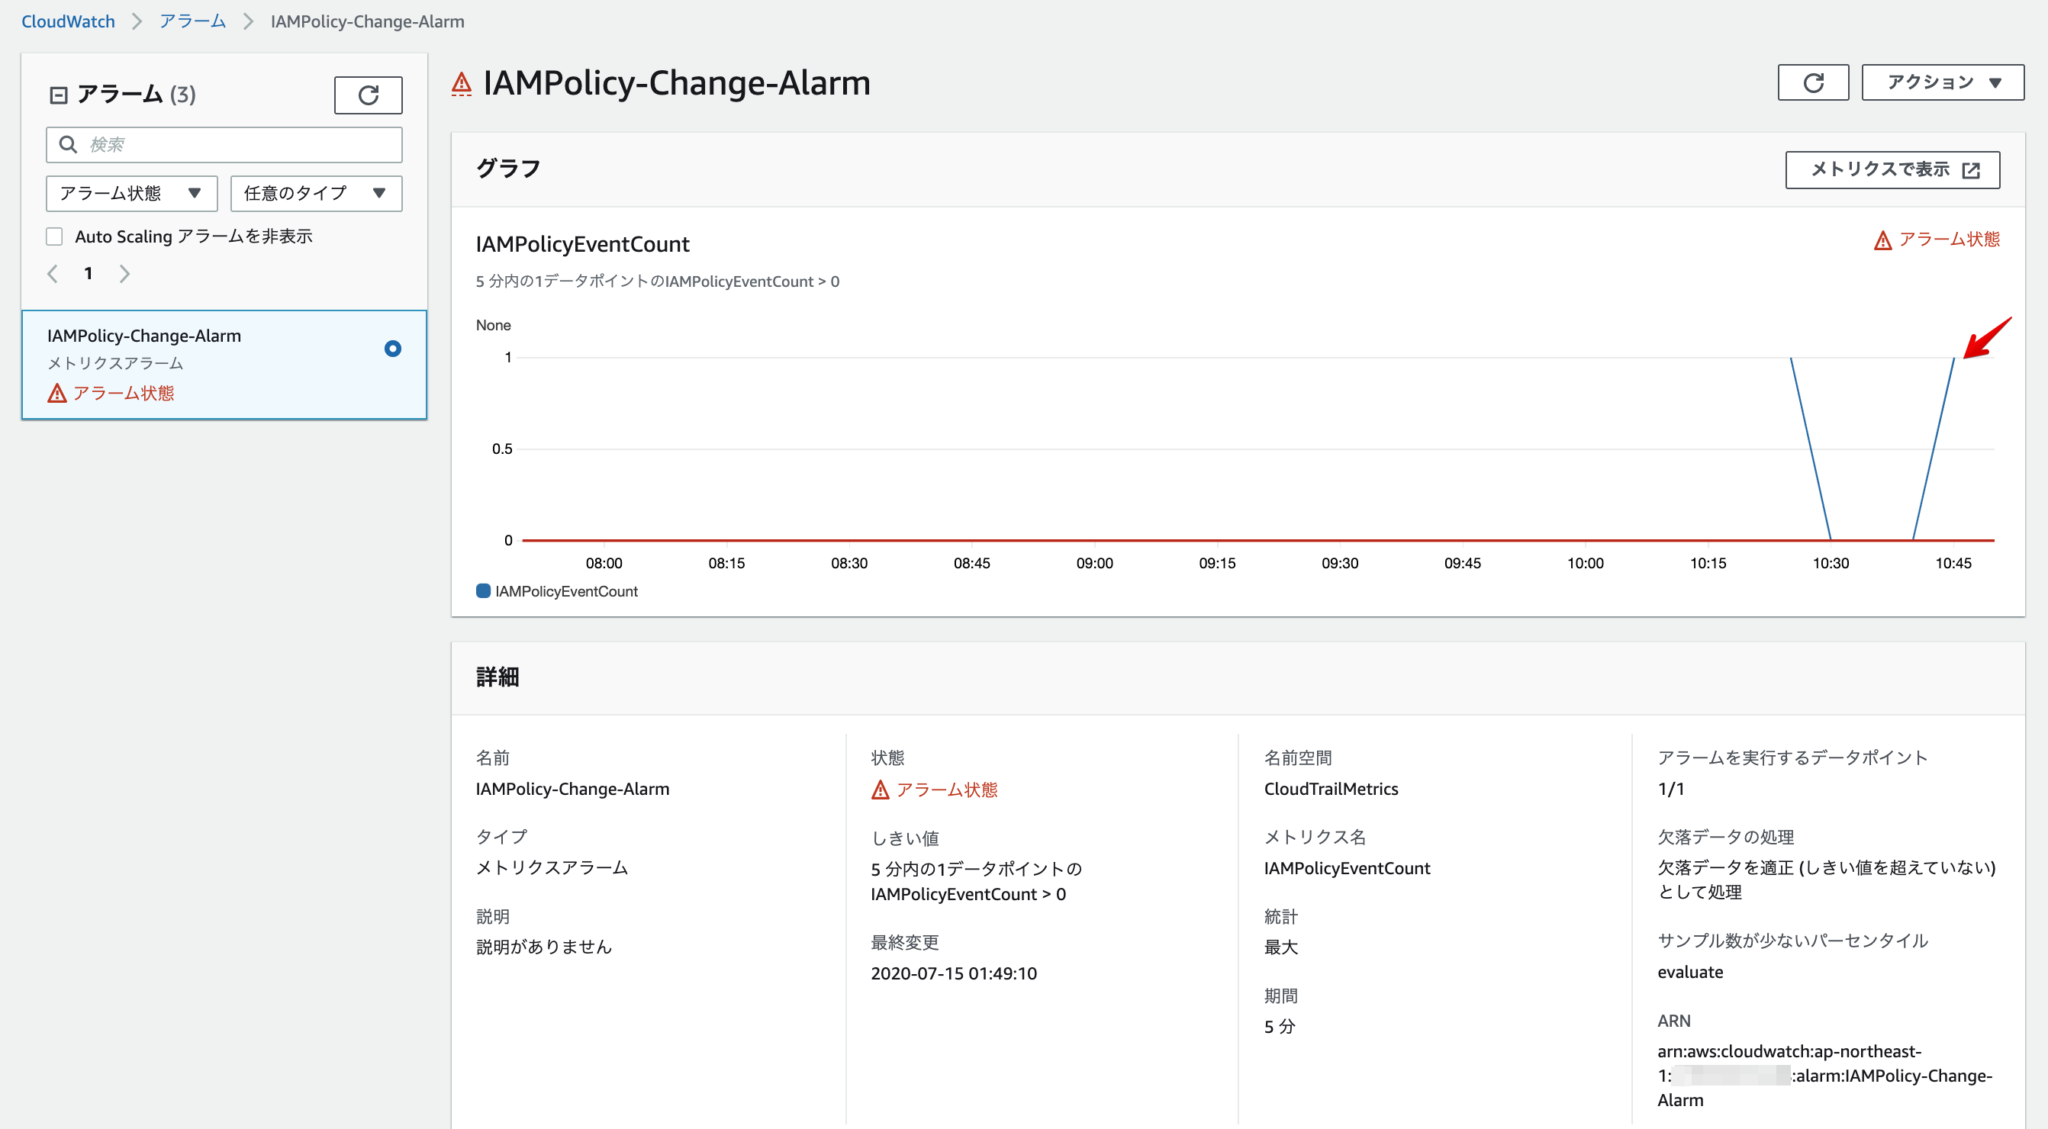Viewport: 2048px width, 1129px height.
Task: Go to アラーム via the breadcrumb
Action: [x=192, y=21]
